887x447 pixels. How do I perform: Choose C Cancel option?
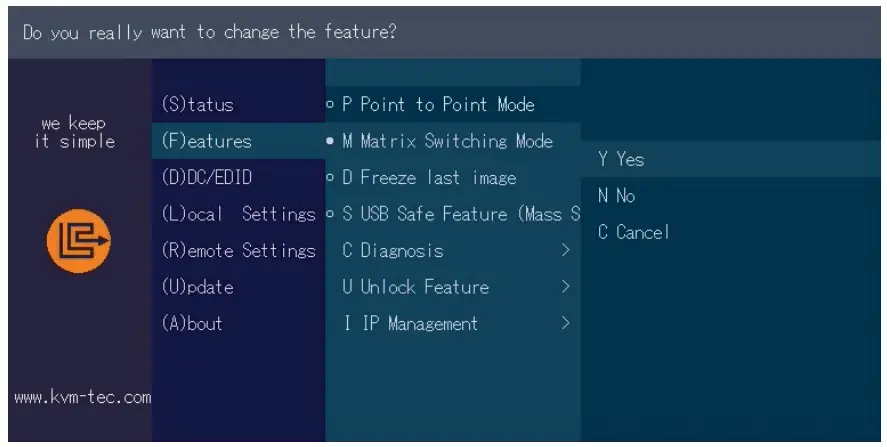633,232
